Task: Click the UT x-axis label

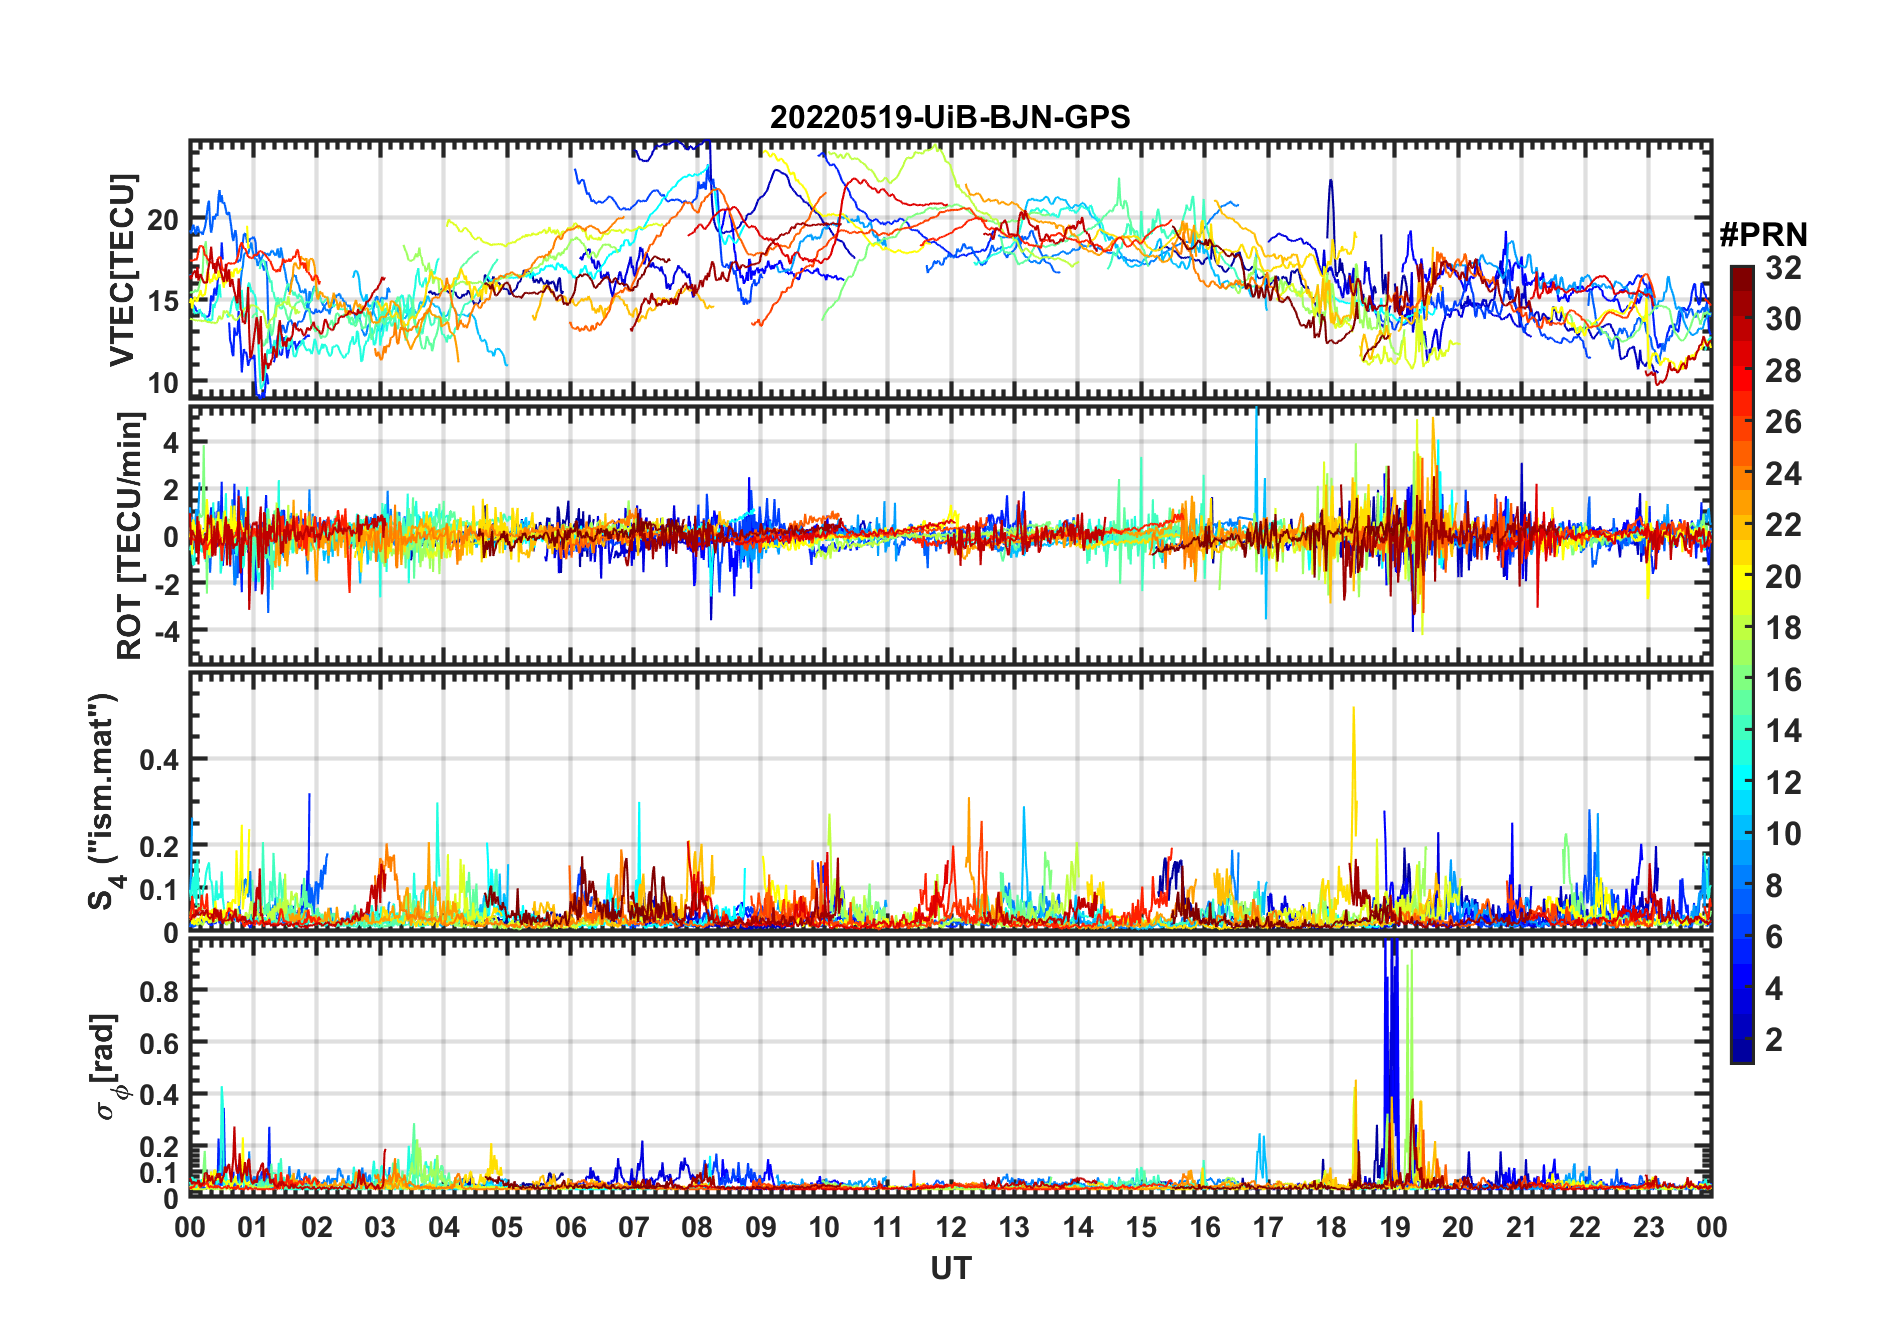Action: (x=950, y=1268)
